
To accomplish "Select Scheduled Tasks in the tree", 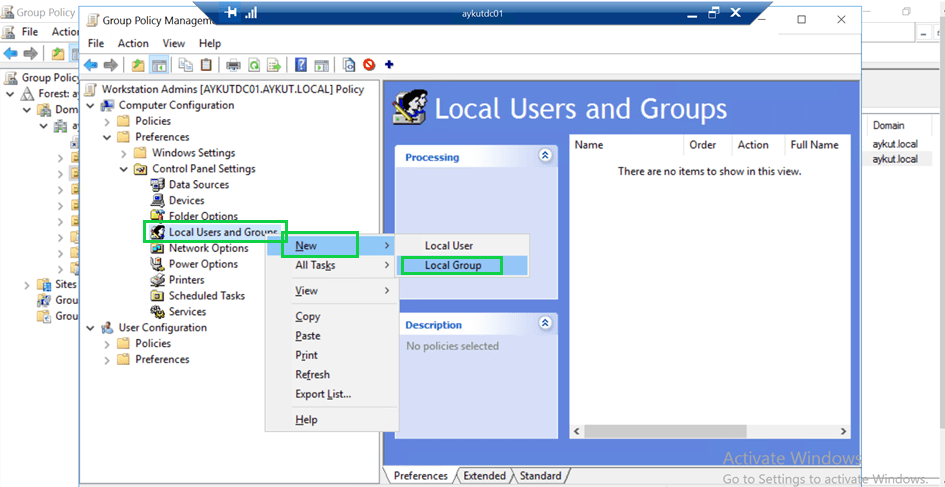I will (x=206, y=296).
